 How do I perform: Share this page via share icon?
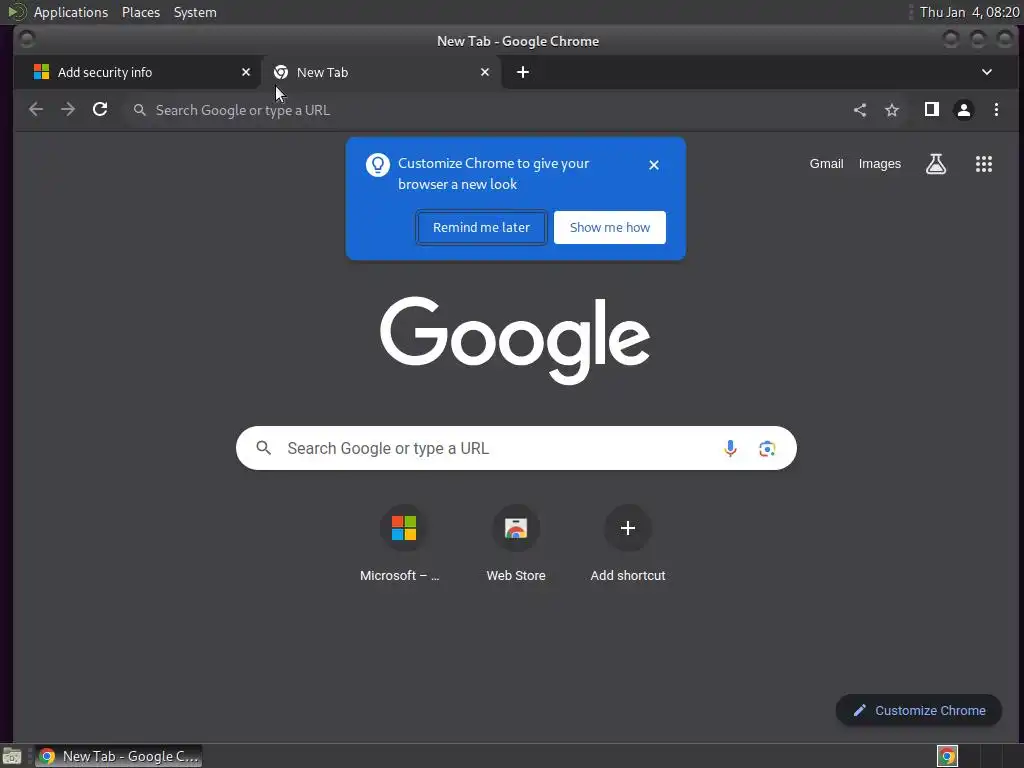(x=860, y=110)
